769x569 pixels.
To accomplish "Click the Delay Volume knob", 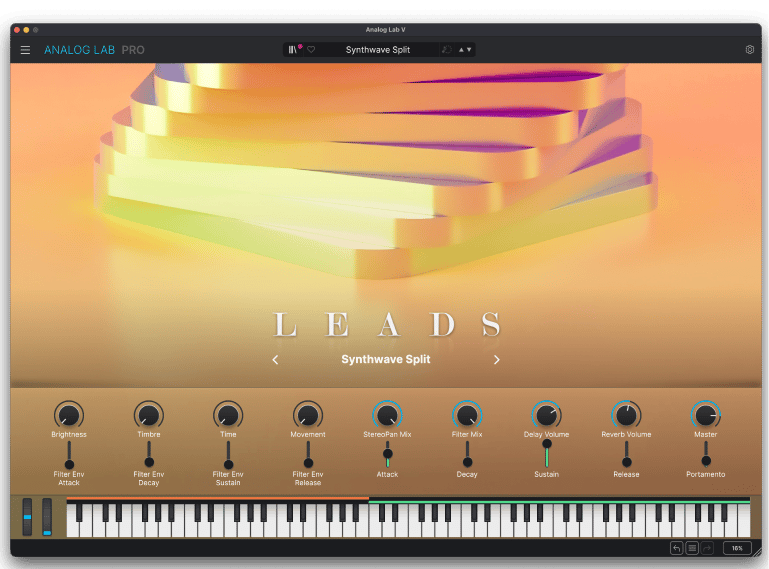I will pos(546,414).
